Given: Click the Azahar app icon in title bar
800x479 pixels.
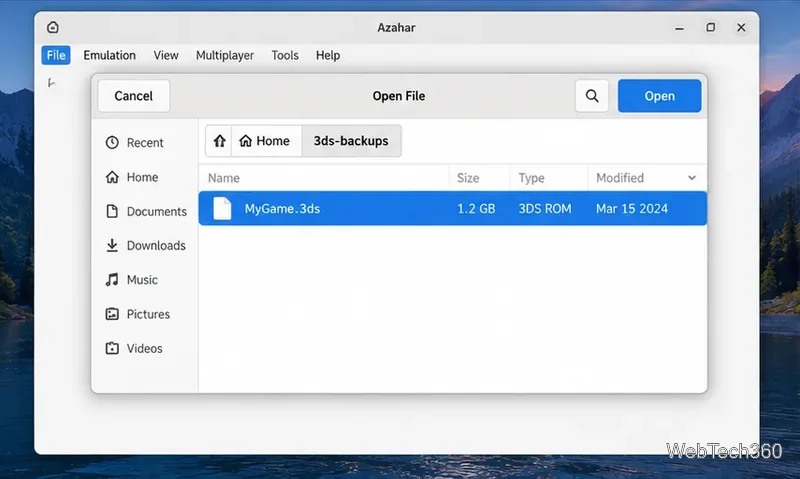Looking at the screenshot, I should (53, 27).
